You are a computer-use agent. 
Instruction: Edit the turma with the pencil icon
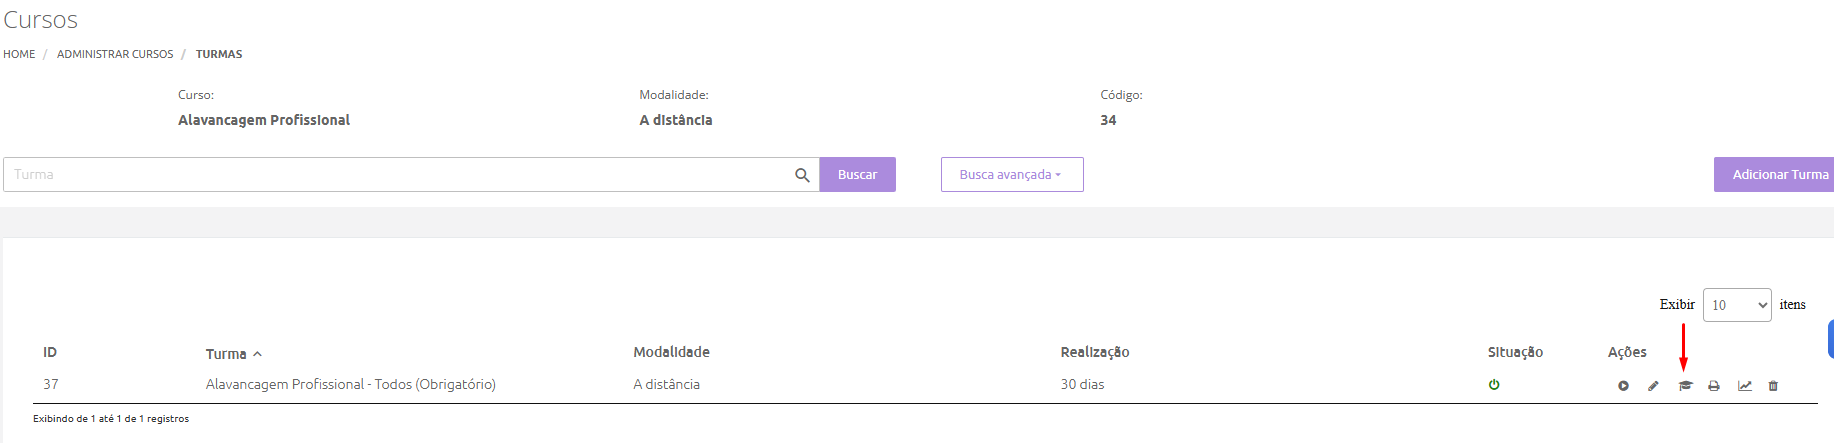click(1653, 386)
